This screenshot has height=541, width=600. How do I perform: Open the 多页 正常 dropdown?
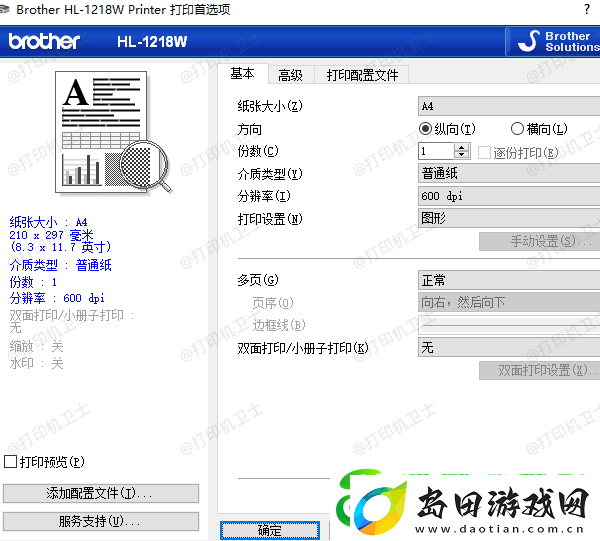(x=509, y=280)
